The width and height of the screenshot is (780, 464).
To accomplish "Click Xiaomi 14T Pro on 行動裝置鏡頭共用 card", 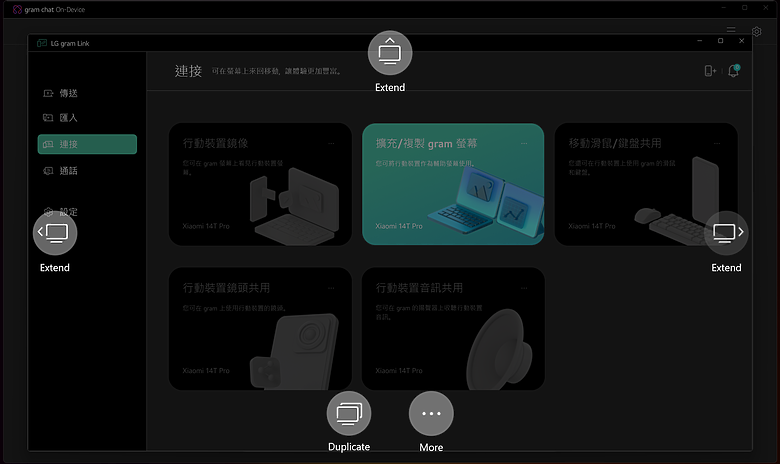I will point(206,371).
